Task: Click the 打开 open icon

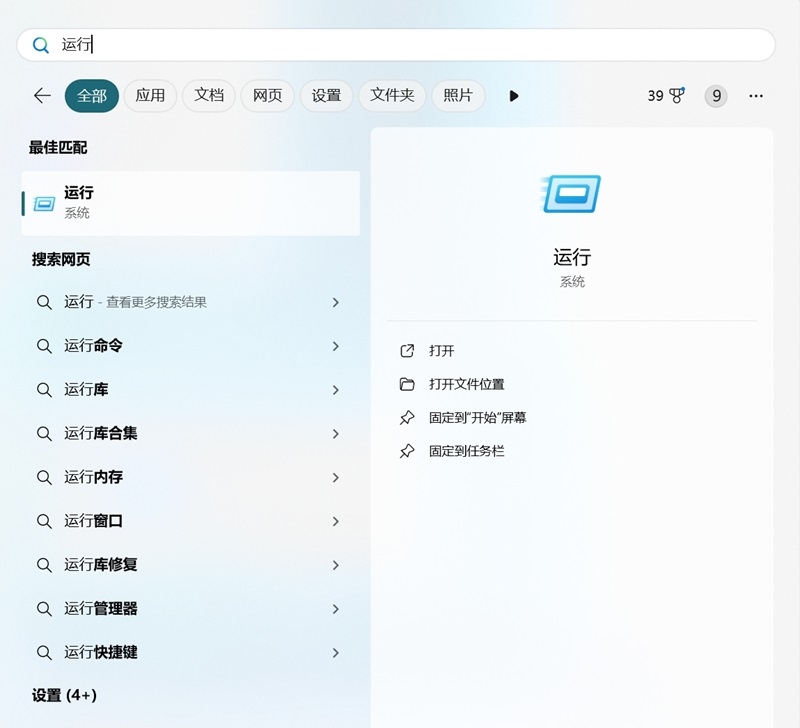Action: 407,351
